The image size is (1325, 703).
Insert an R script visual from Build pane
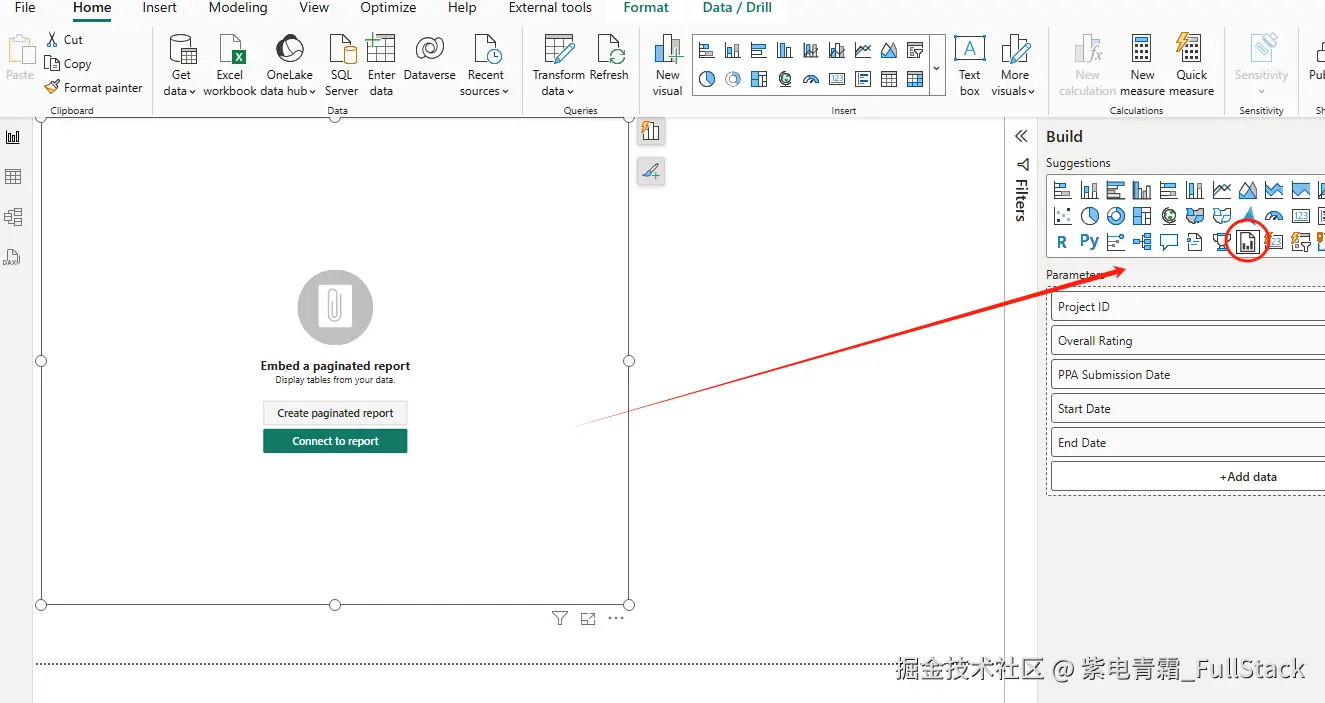tap(1062, 242)
